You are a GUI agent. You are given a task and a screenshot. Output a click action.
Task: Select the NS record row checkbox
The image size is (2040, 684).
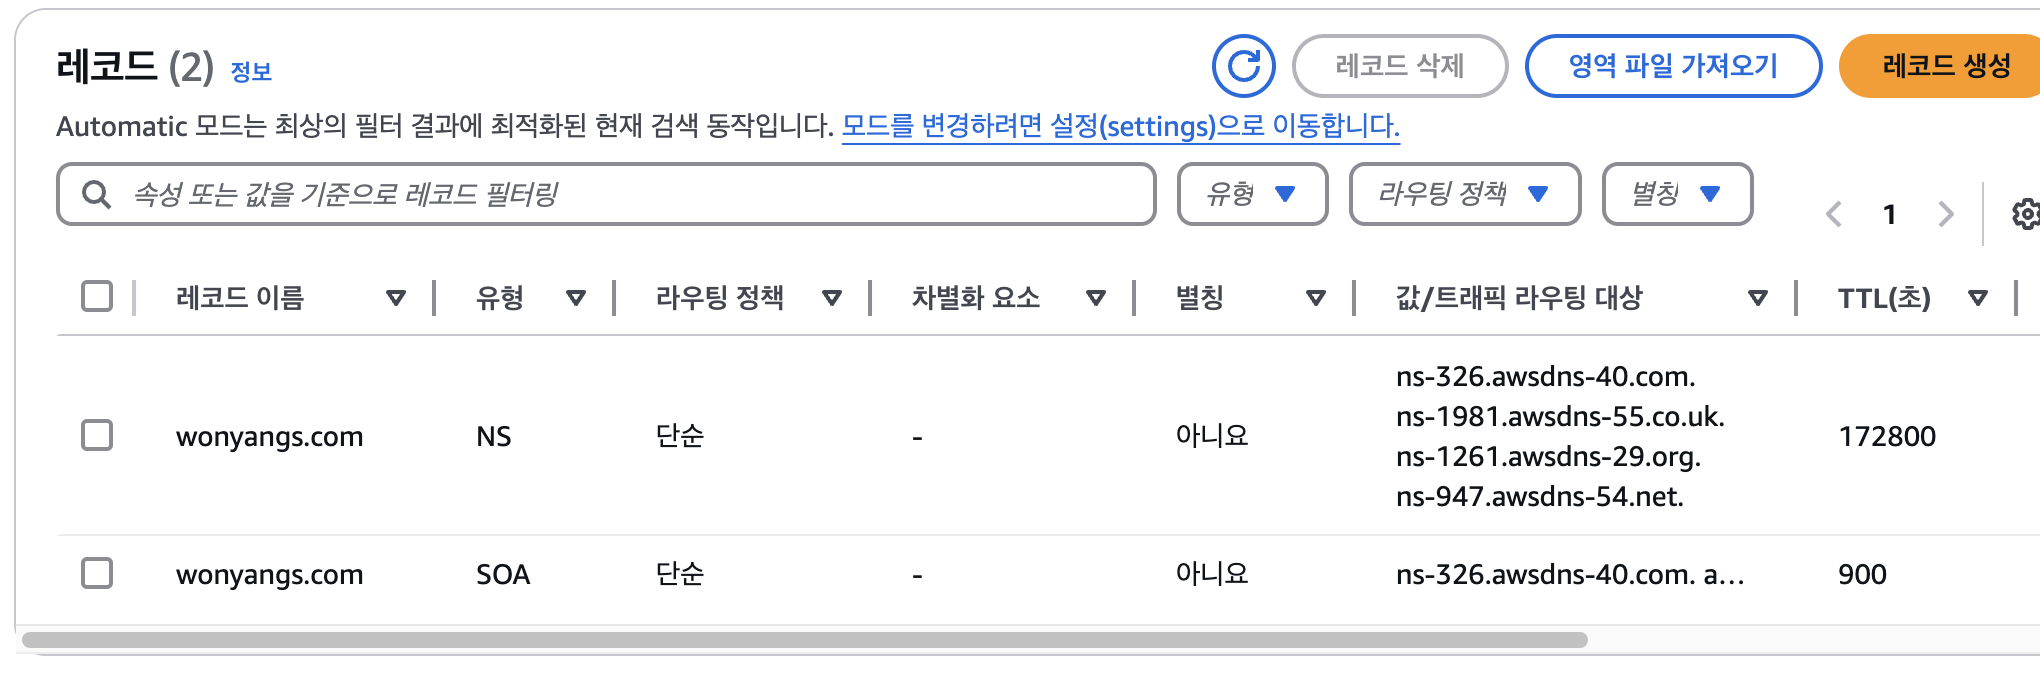(96, 436)
